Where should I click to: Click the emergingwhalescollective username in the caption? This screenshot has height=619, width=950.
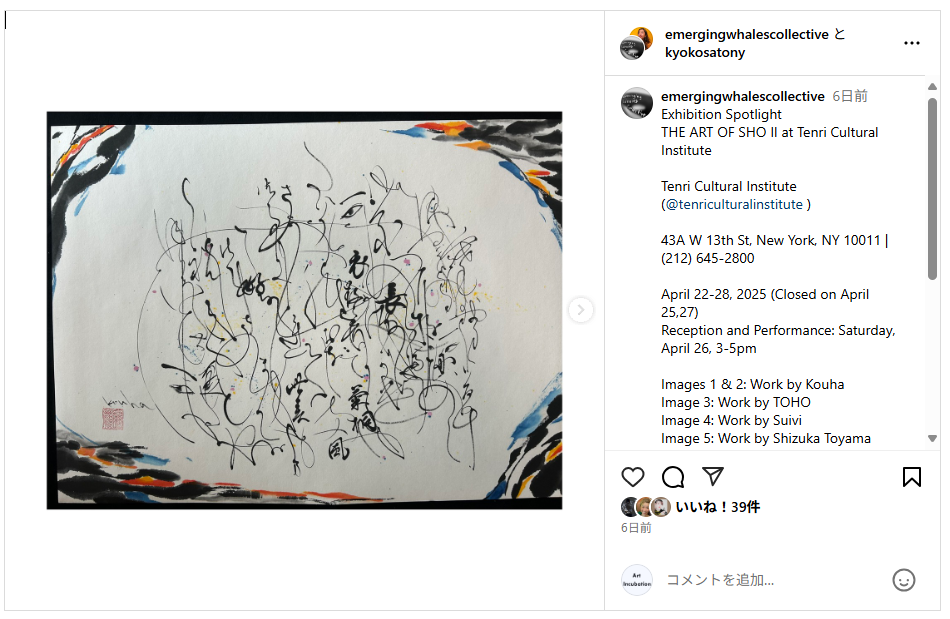[743, 96]
